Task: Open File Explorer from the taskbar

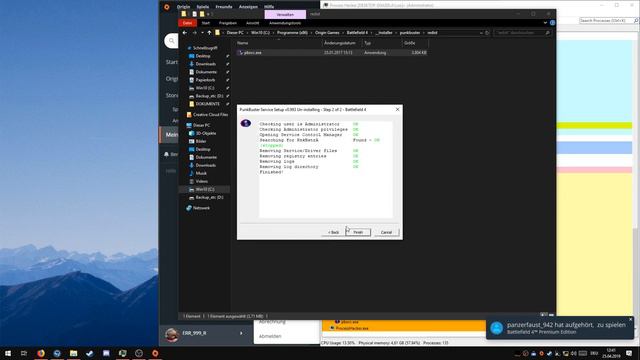Action: (x=73, y=353)
